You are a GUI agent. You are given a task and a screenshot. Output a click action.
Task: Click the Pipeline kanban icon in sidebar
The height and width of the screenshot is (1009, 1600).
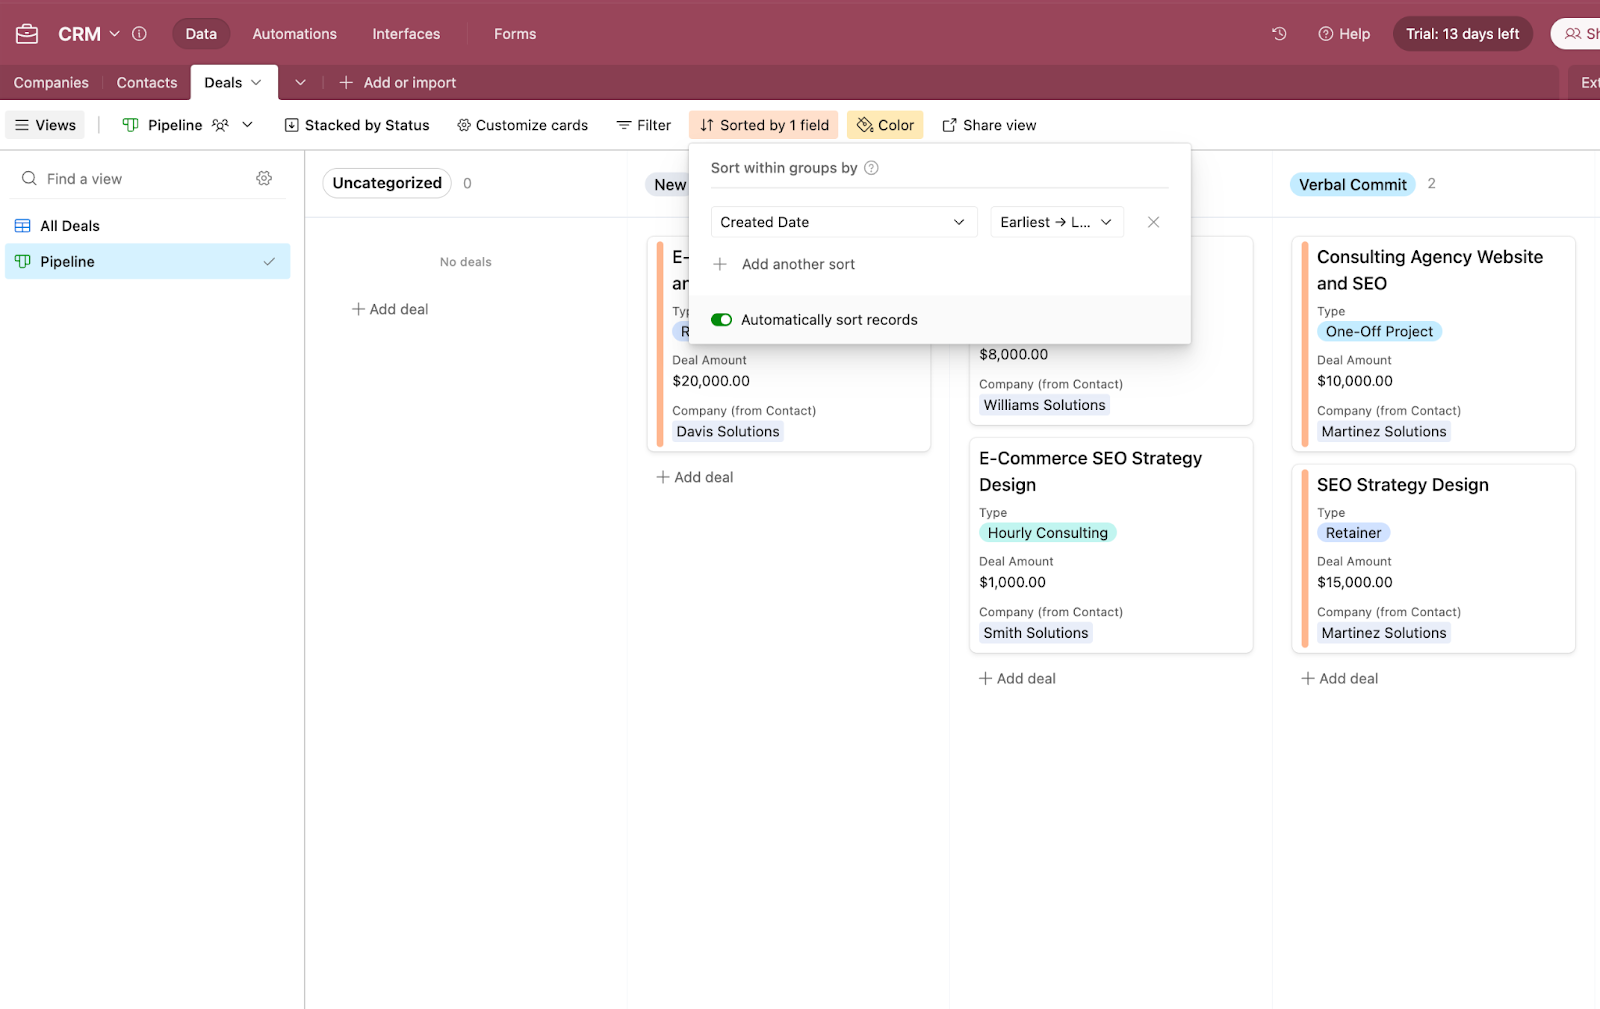(x=23, y=262)
